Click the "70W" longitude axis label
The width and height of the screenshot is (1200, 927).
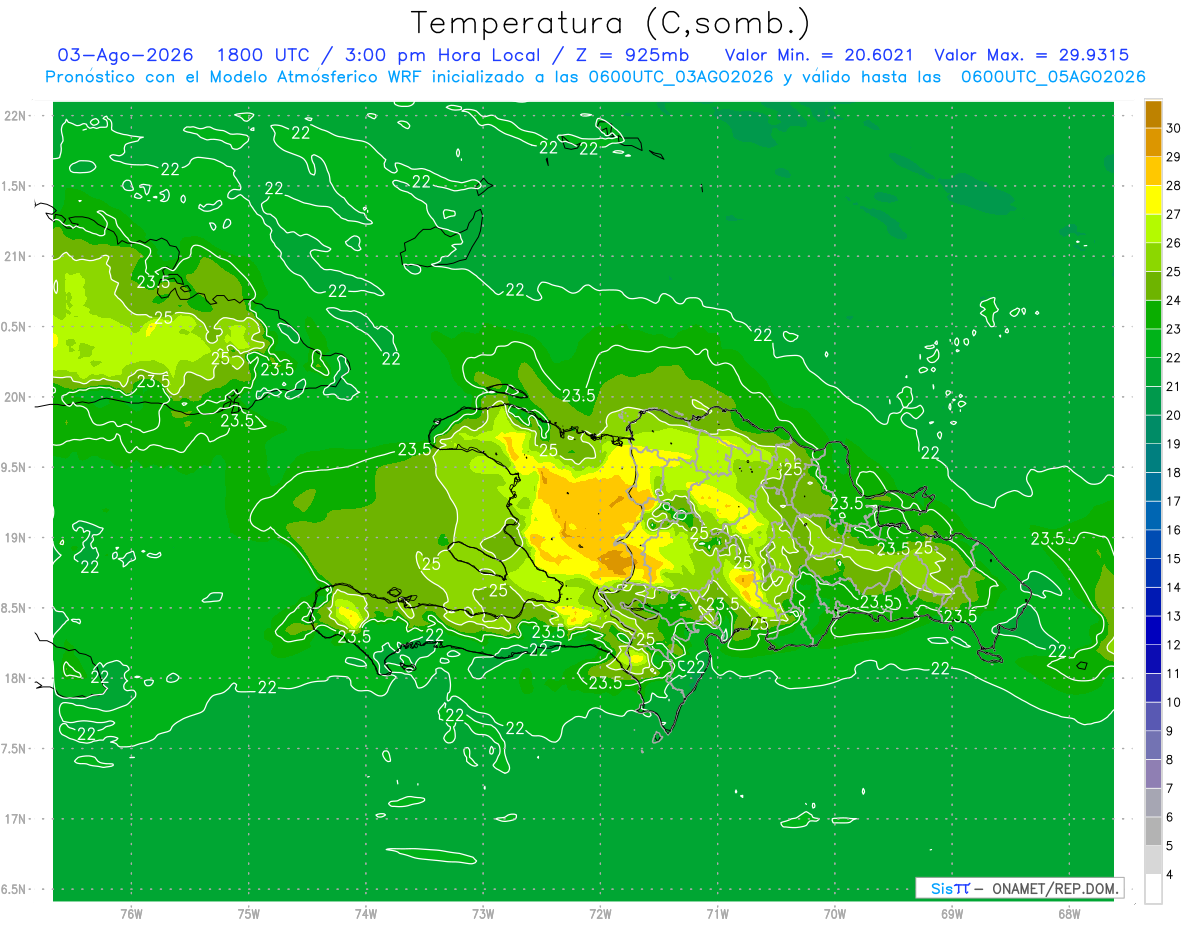click(835, 914)
